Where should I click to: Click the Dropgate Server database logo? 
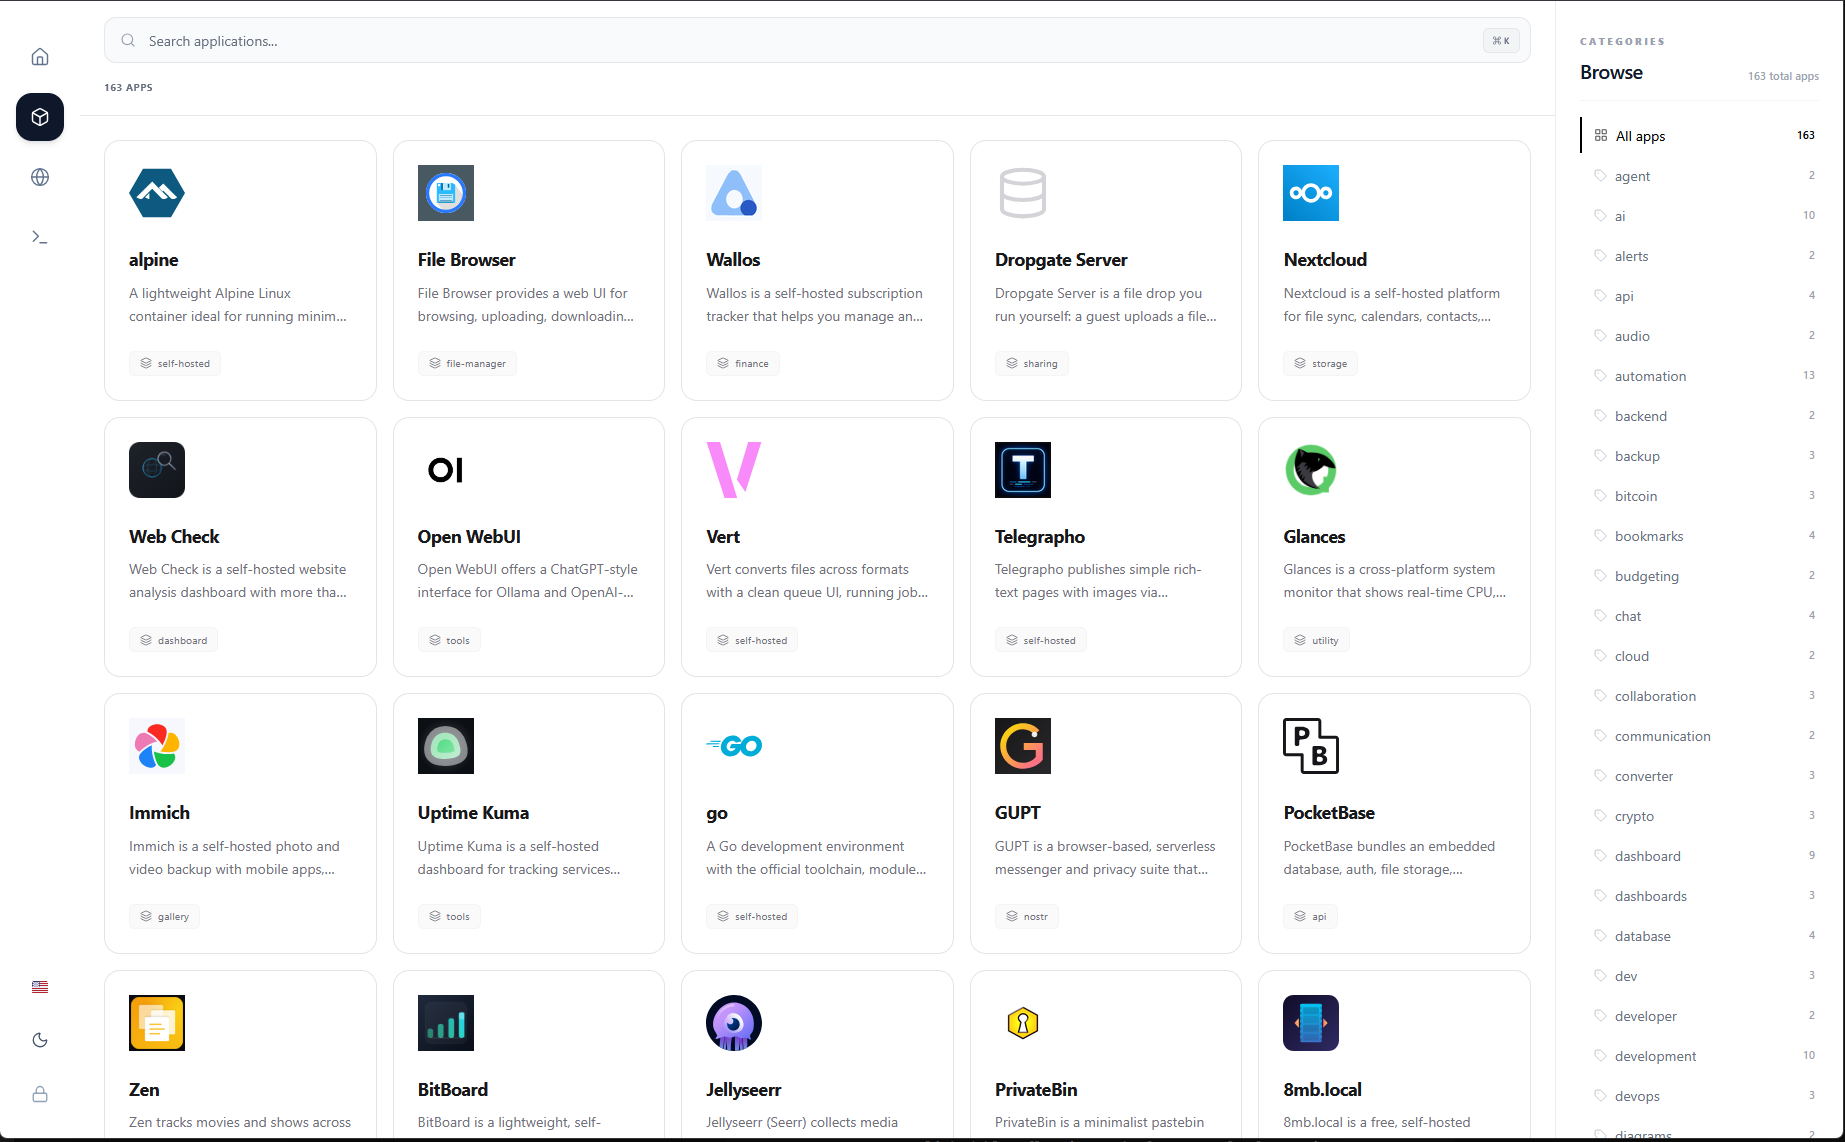(x=1023, y=193)
